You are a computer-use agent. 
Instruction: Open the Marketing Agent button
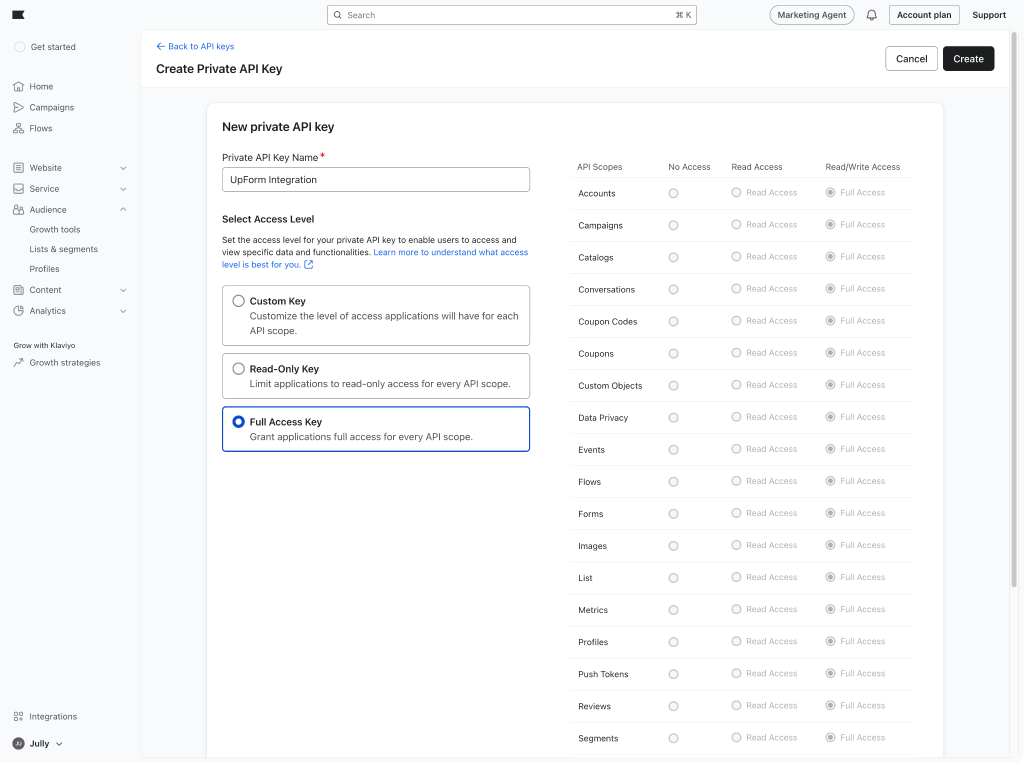[812, 15]
